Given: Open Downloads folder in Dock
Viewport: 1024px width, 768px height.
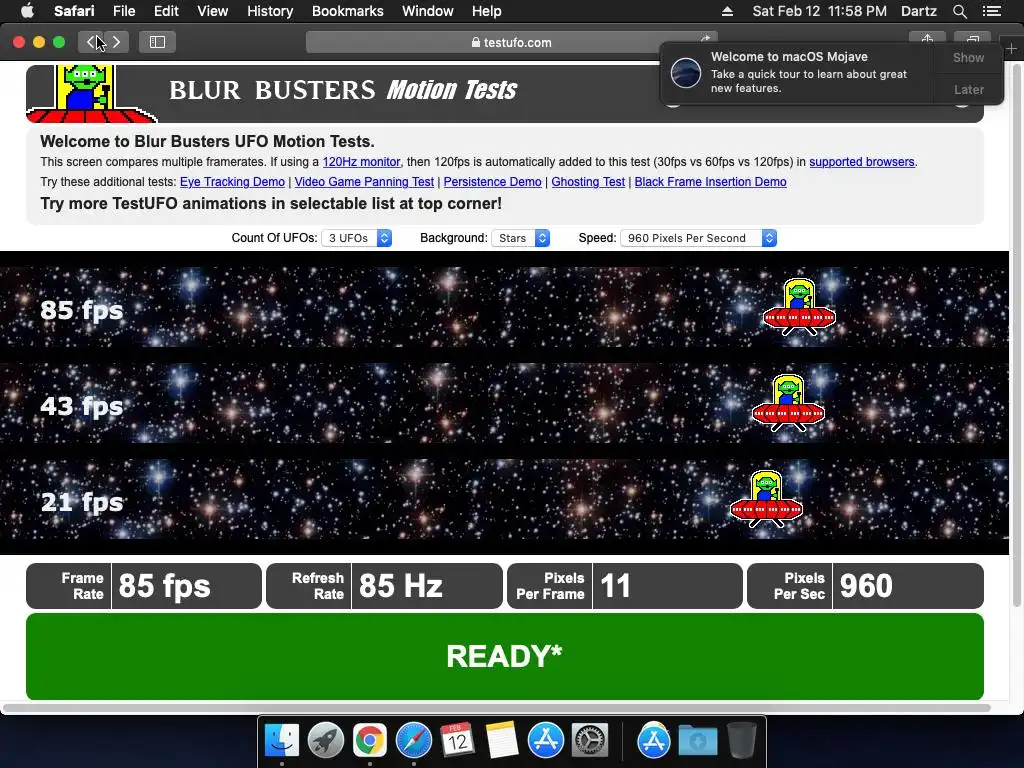Looking at the screenshot, I should click(697, 741).
